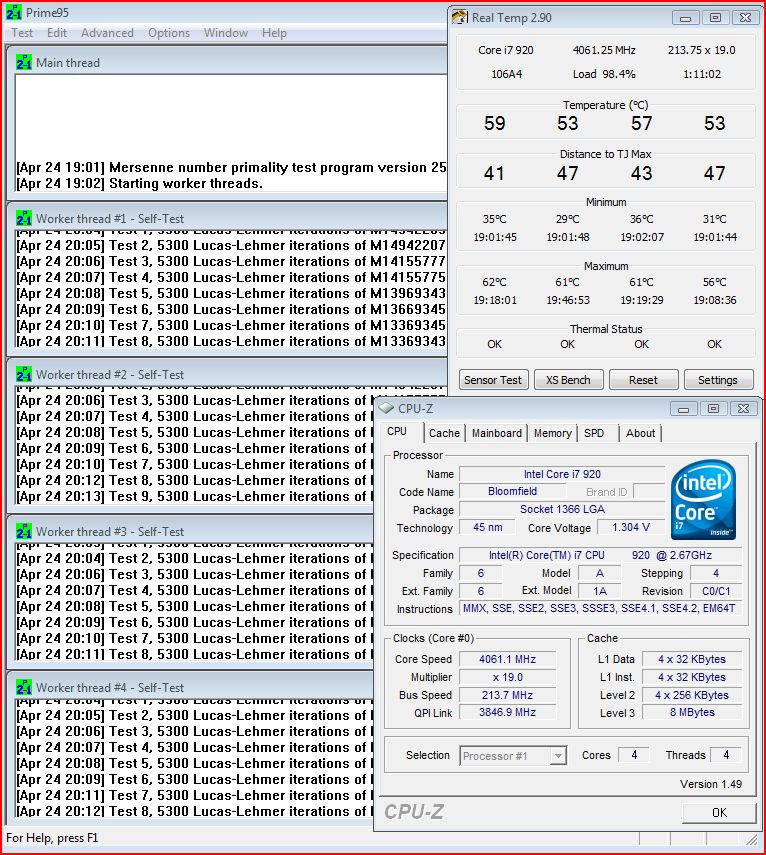Click the Instructions field listing MMX, SSE
766x855 pixels.
point(600,608)
